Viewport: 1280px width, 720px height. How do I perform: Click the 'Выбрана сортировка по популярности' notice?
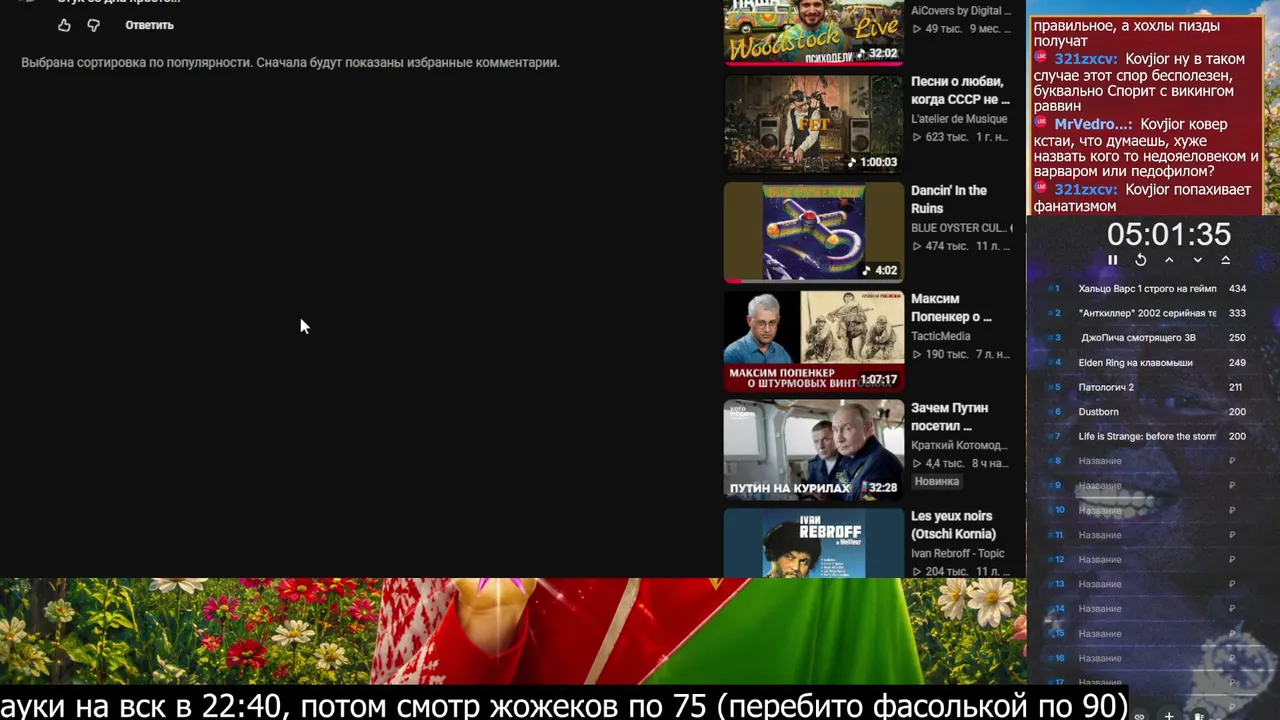click(290, 62)
